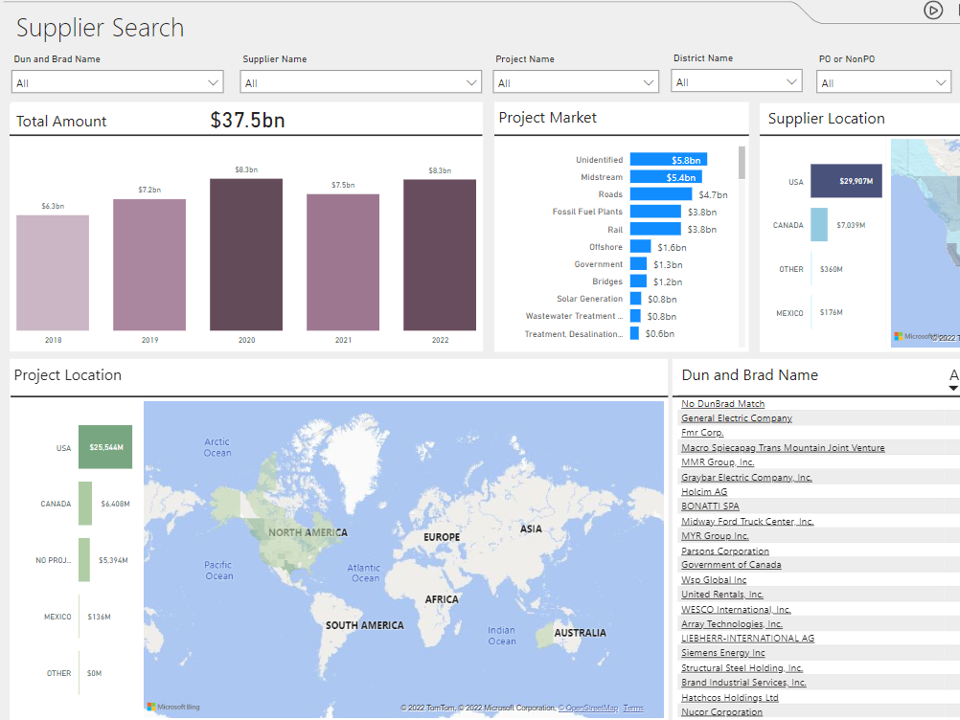Click the OpenStreetMap attribution link
Image resolution: width=960 pixels, height=720 pixels.
click(x=588, y=708)
